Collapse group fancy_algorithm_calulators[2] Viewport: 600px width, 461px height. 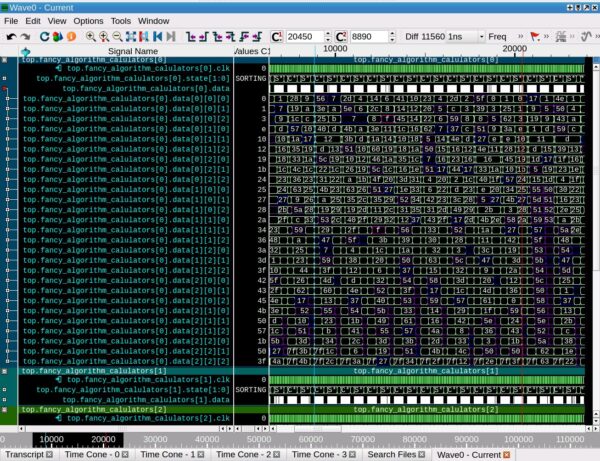tap(4, 410)
